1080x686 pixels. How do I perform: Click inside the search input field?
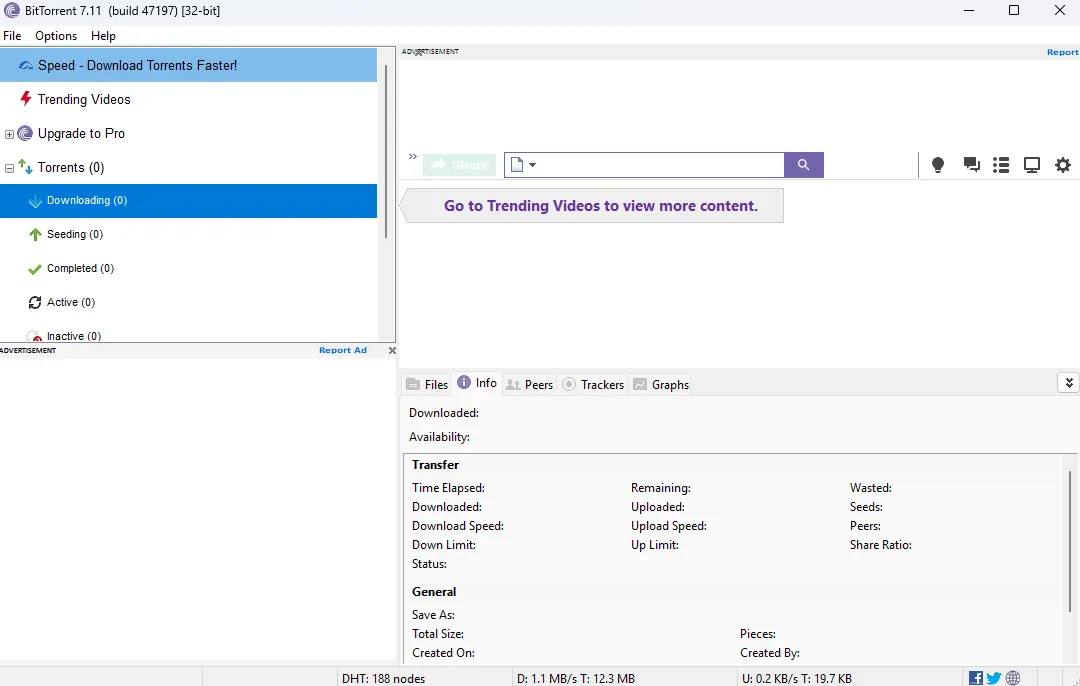coord(660,165)
